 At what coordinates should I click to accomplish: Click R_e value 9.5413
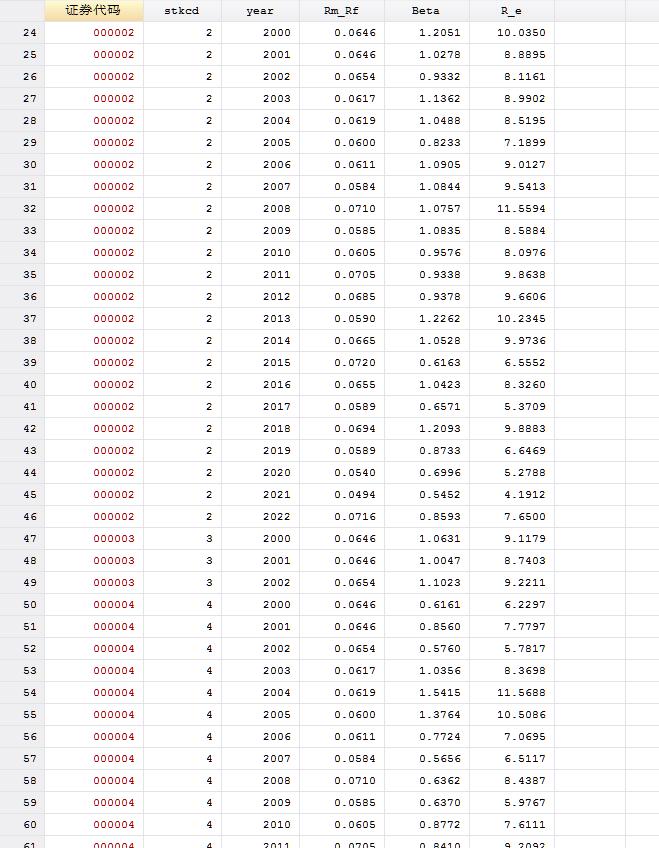coord(525,187)
